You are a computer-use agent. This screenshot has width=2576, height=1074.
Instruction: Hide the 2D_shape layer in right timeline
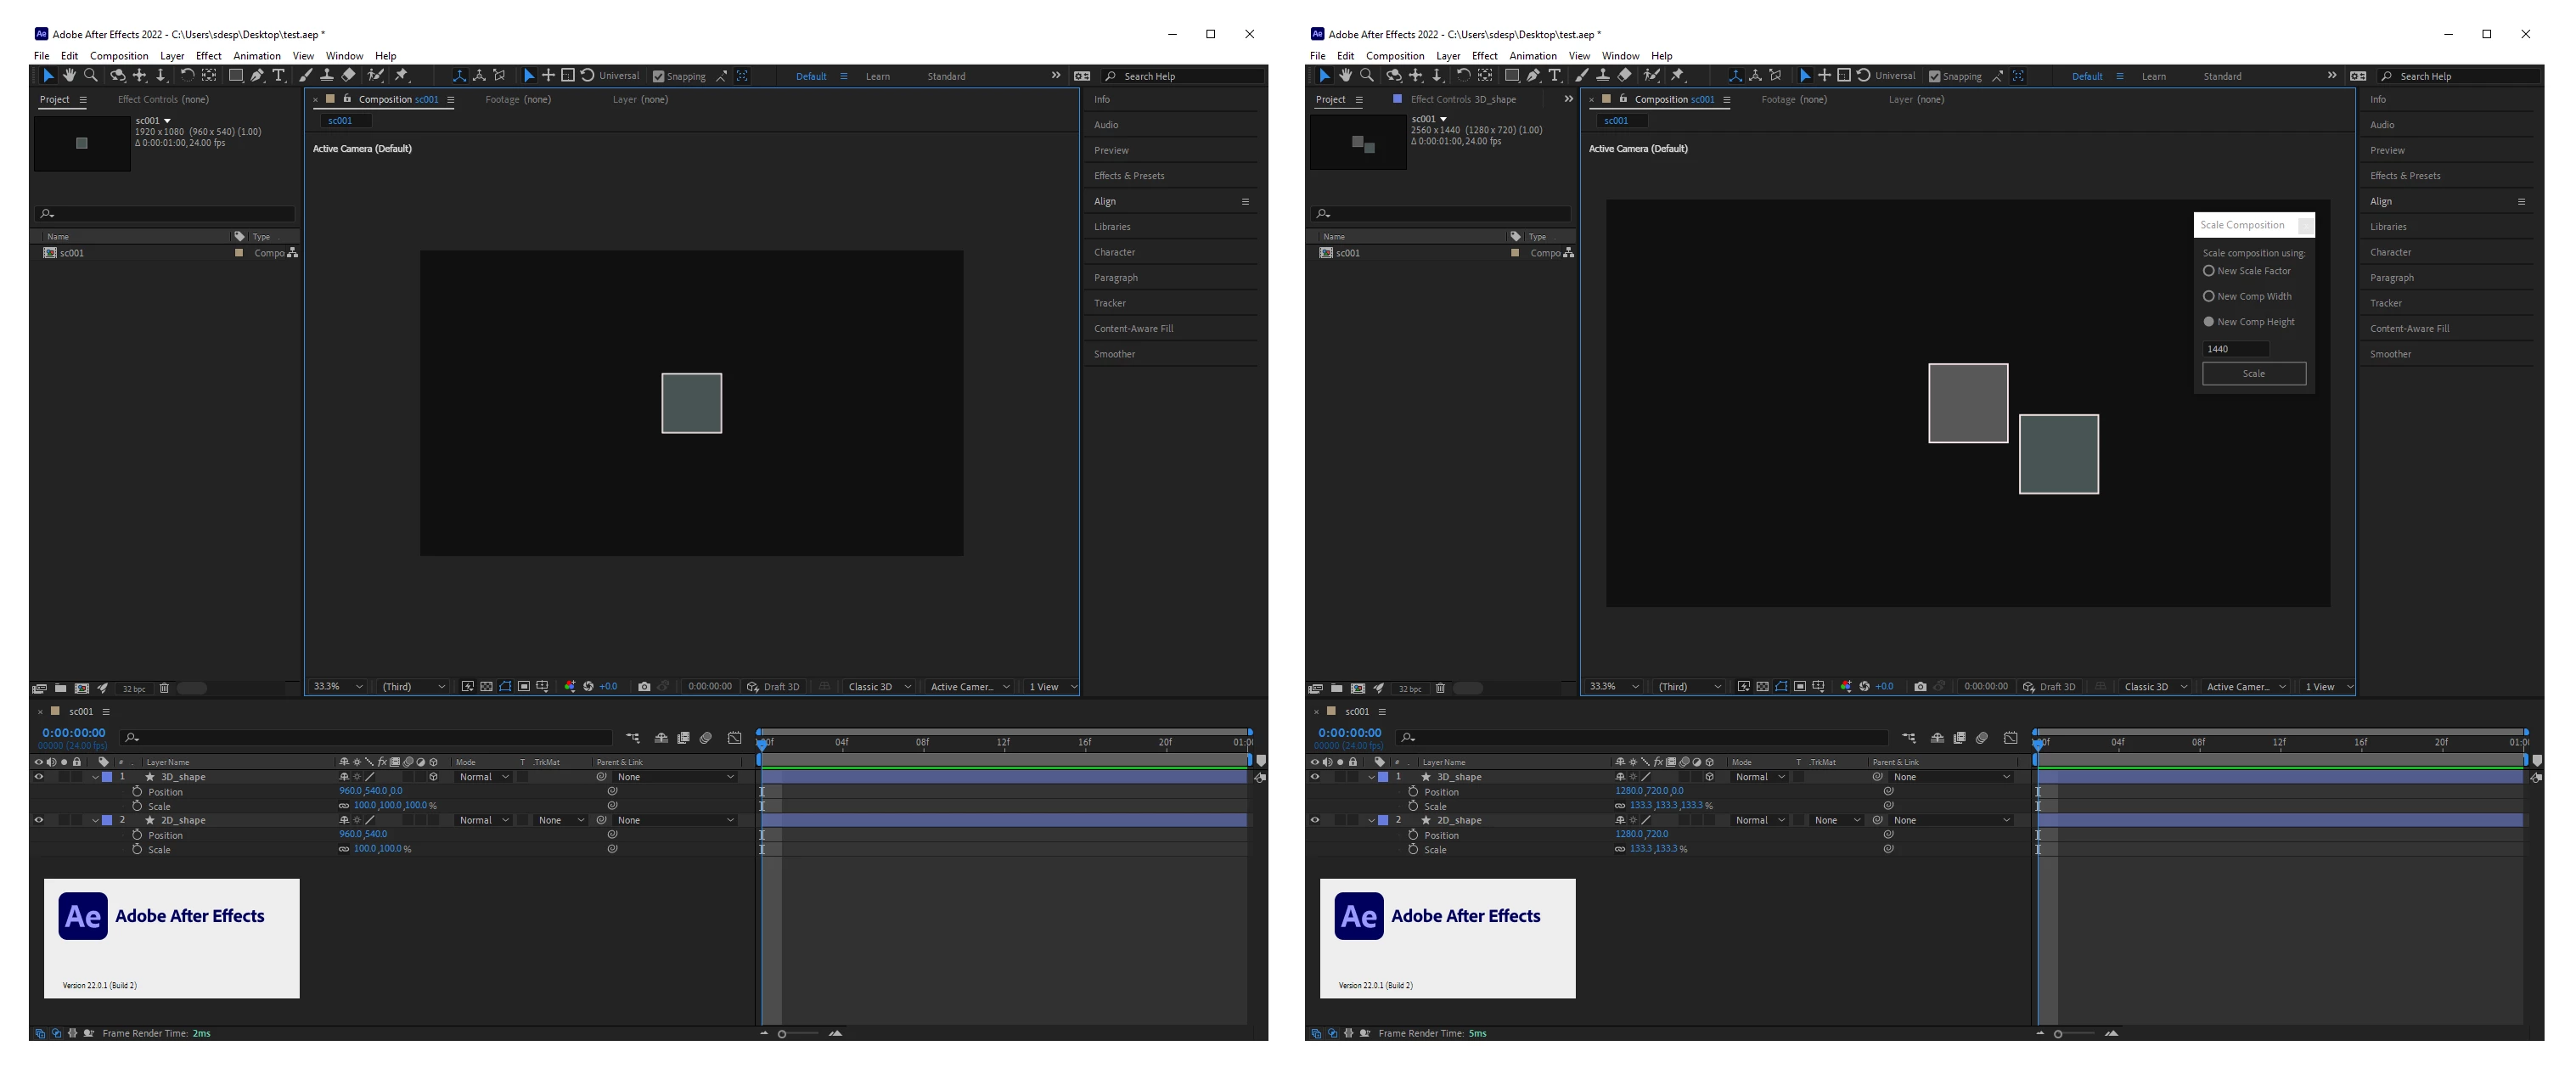tap(1315, 821)
